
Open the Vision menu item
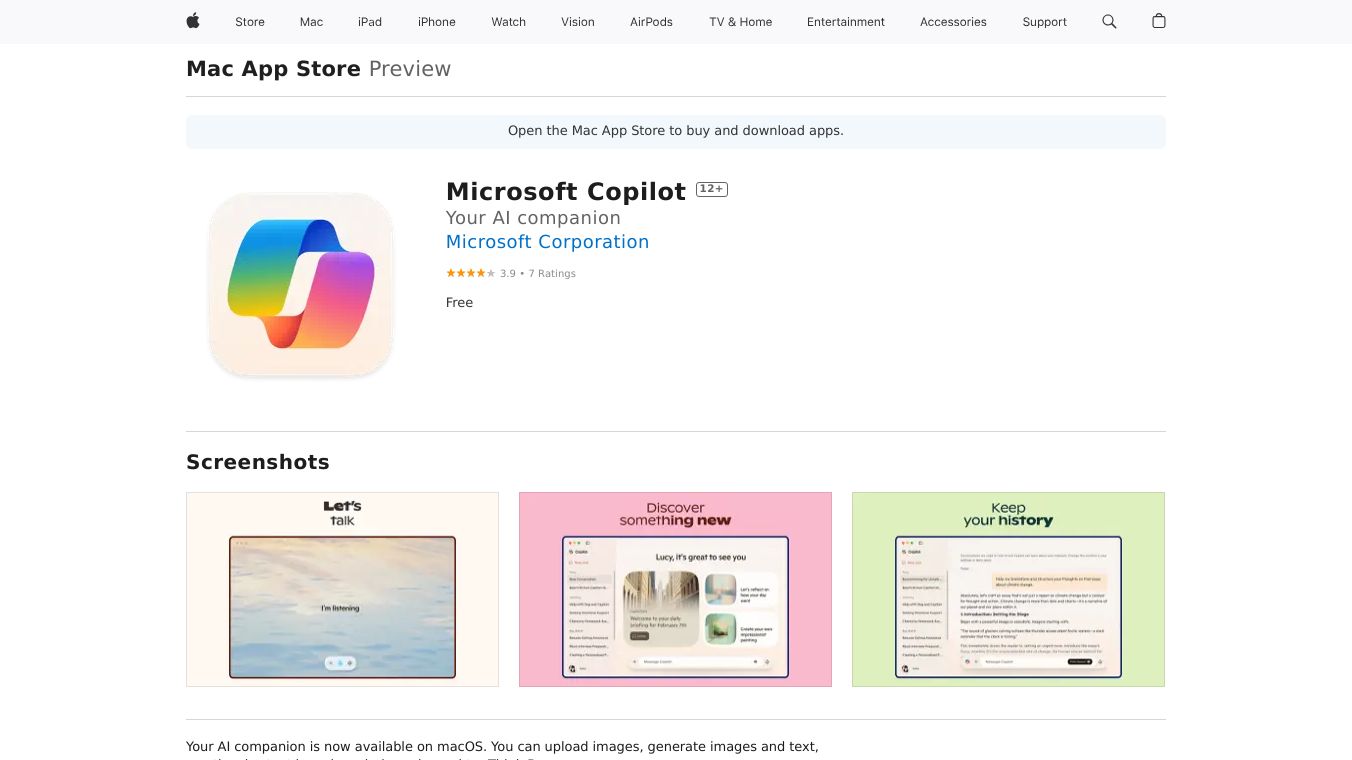[578, 22]
